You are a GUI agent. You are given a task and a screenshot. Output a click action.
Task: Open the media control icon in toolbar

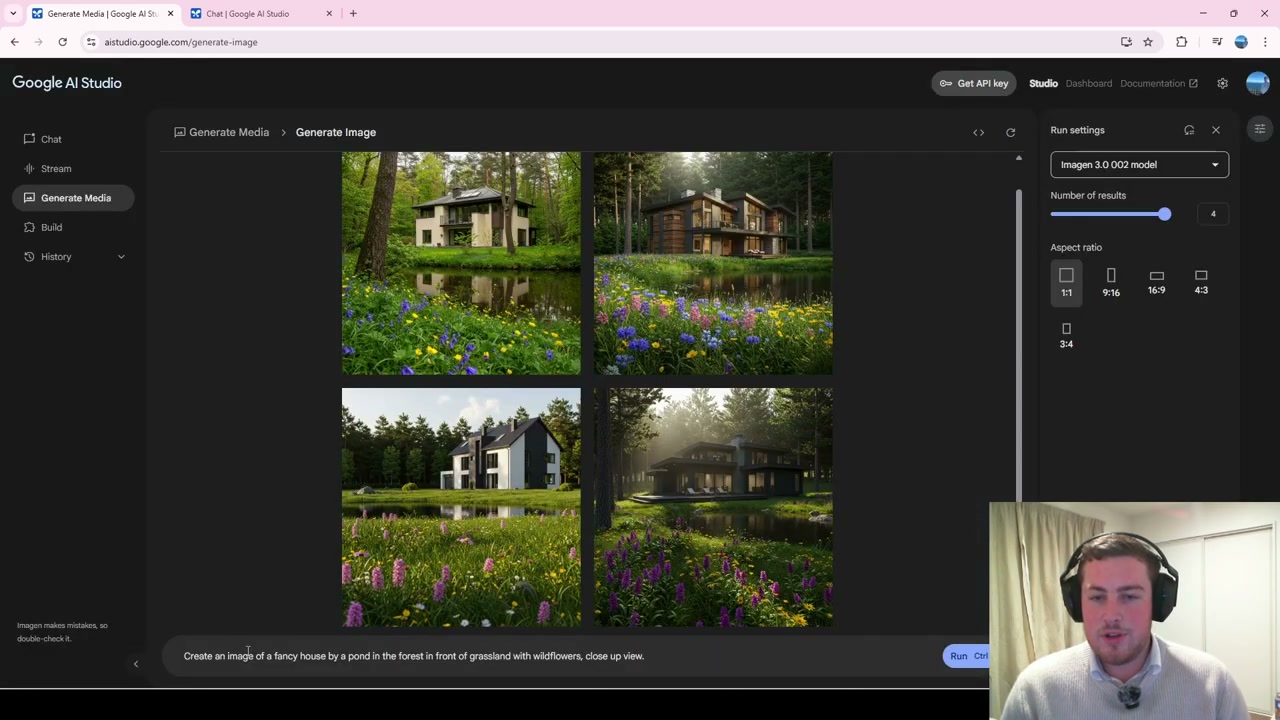[x=1216, y=42]
